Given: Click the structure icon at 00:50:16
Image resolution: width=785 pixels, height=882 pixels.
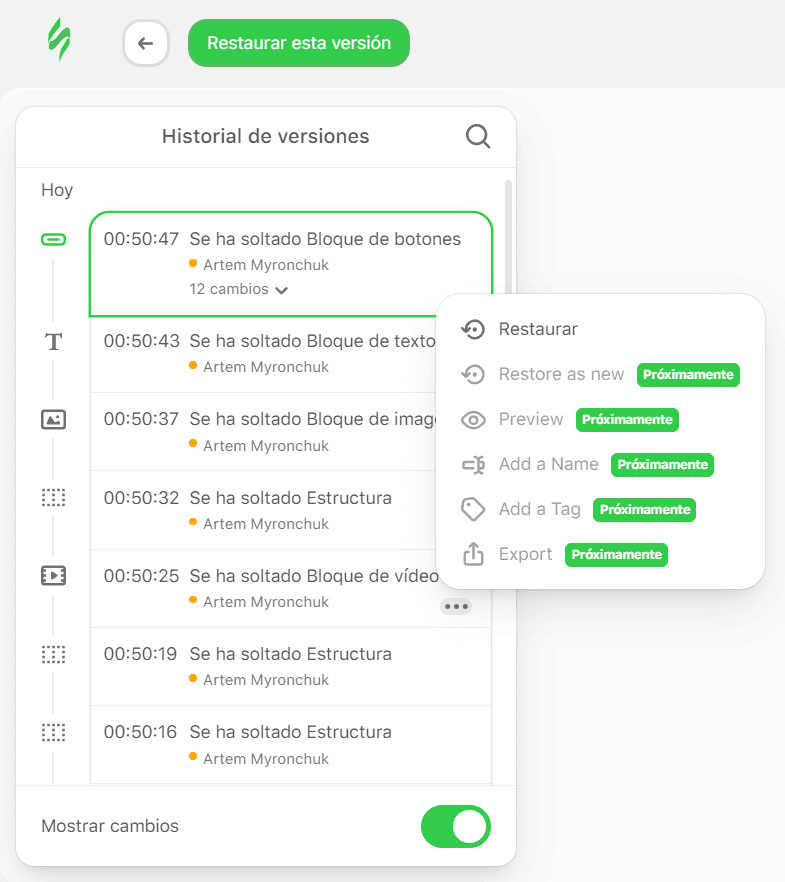Looking at the screenshot, I should (x=53, y=732).
